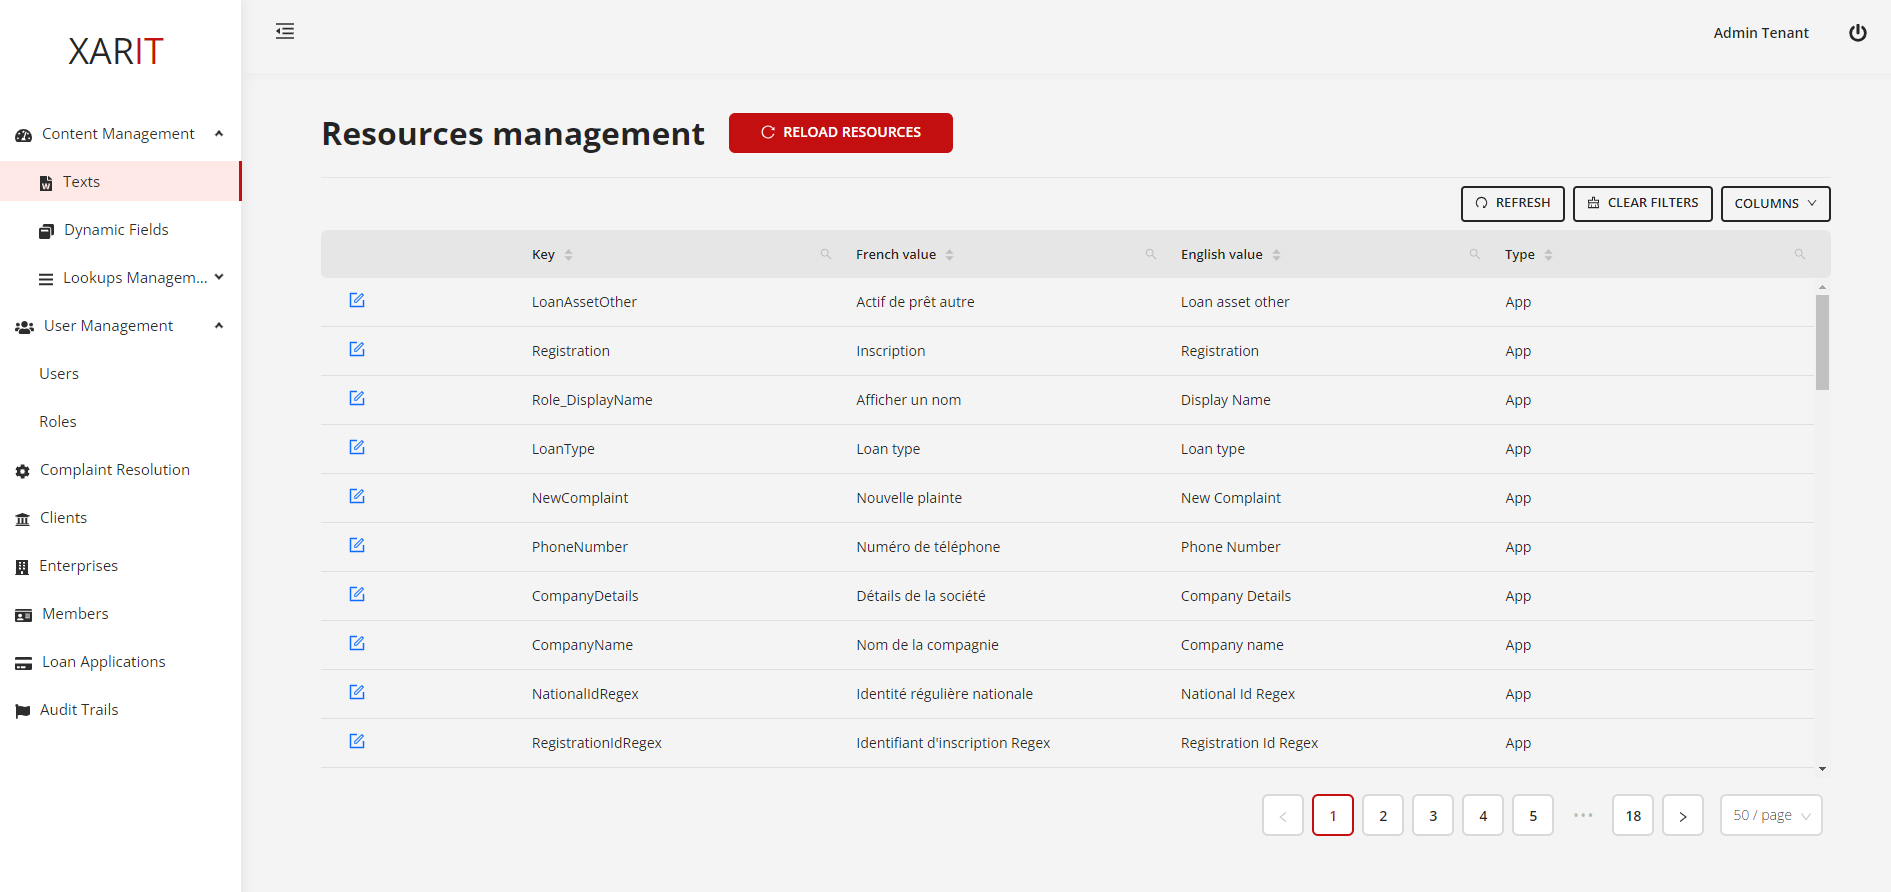
Task: Open the search filter in the French value column
Action: pos(1150,254)
